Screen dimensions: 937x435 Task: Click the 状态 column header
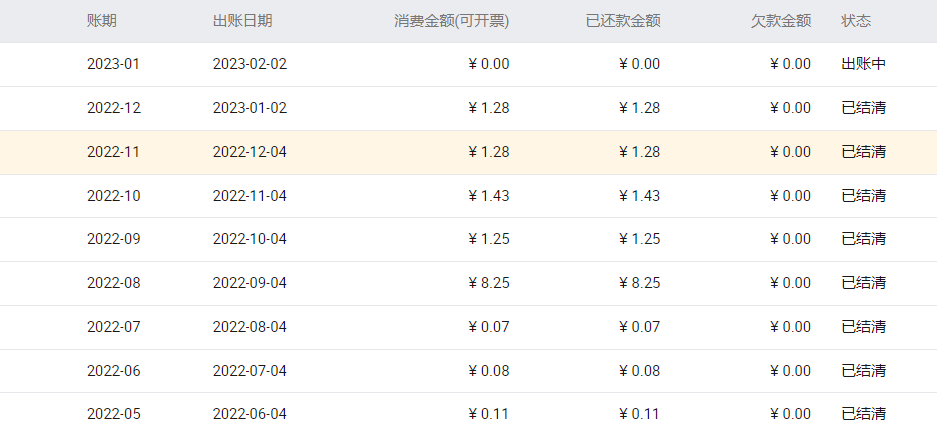[x=856, y=21]
